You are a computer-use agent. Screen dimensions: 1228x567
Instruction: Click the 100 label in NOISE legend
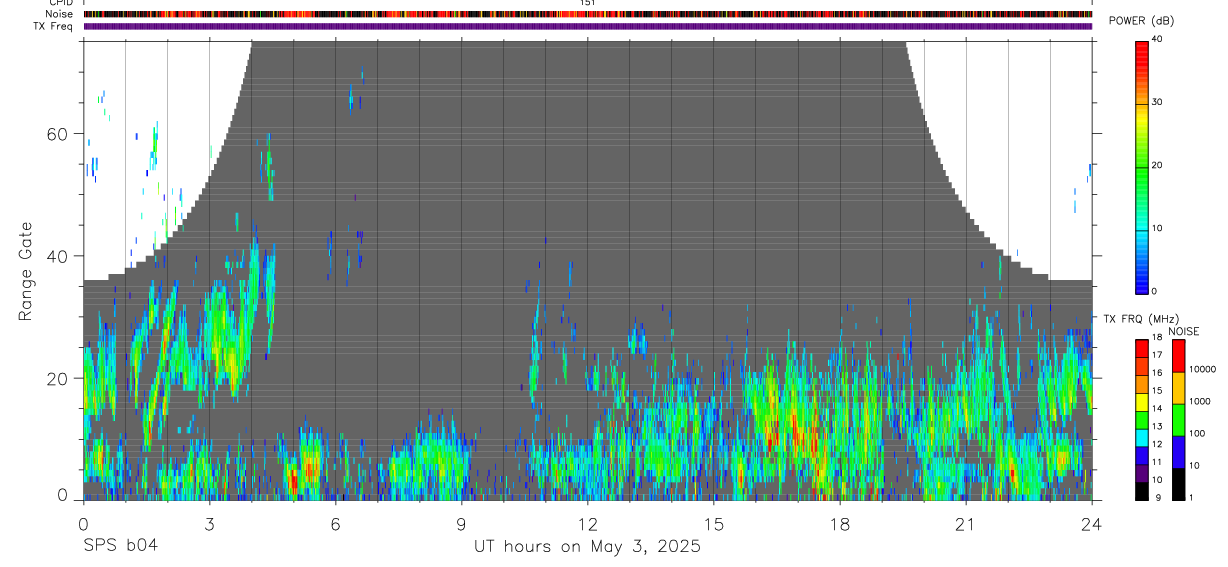(x=1198, y=433)
